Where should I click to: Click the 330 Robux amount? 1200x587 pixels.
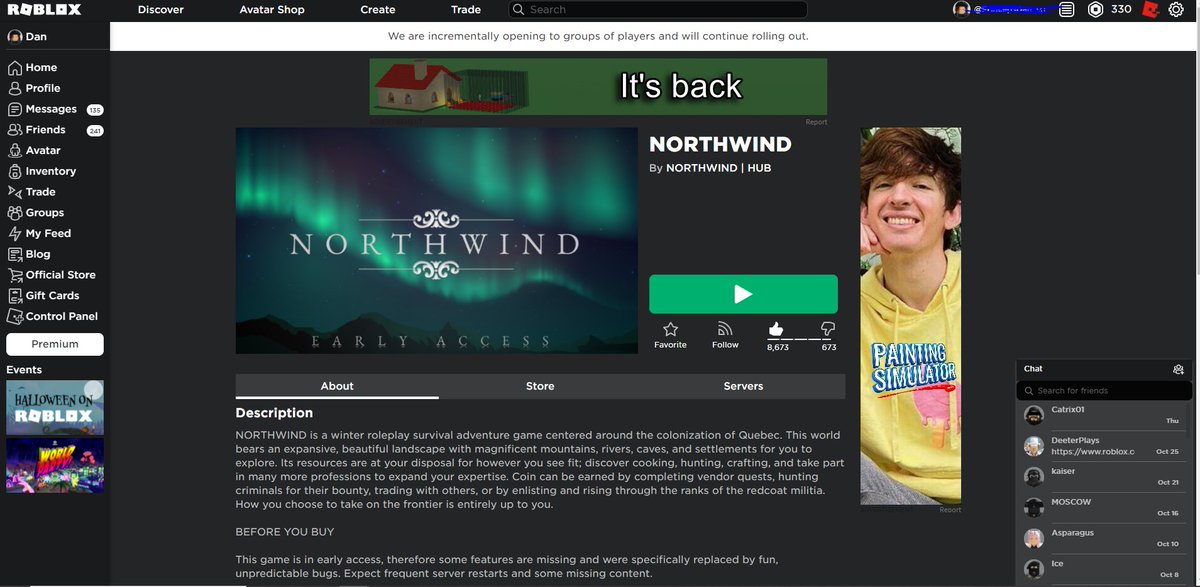pyautogui.click(x=1121, y=10)
